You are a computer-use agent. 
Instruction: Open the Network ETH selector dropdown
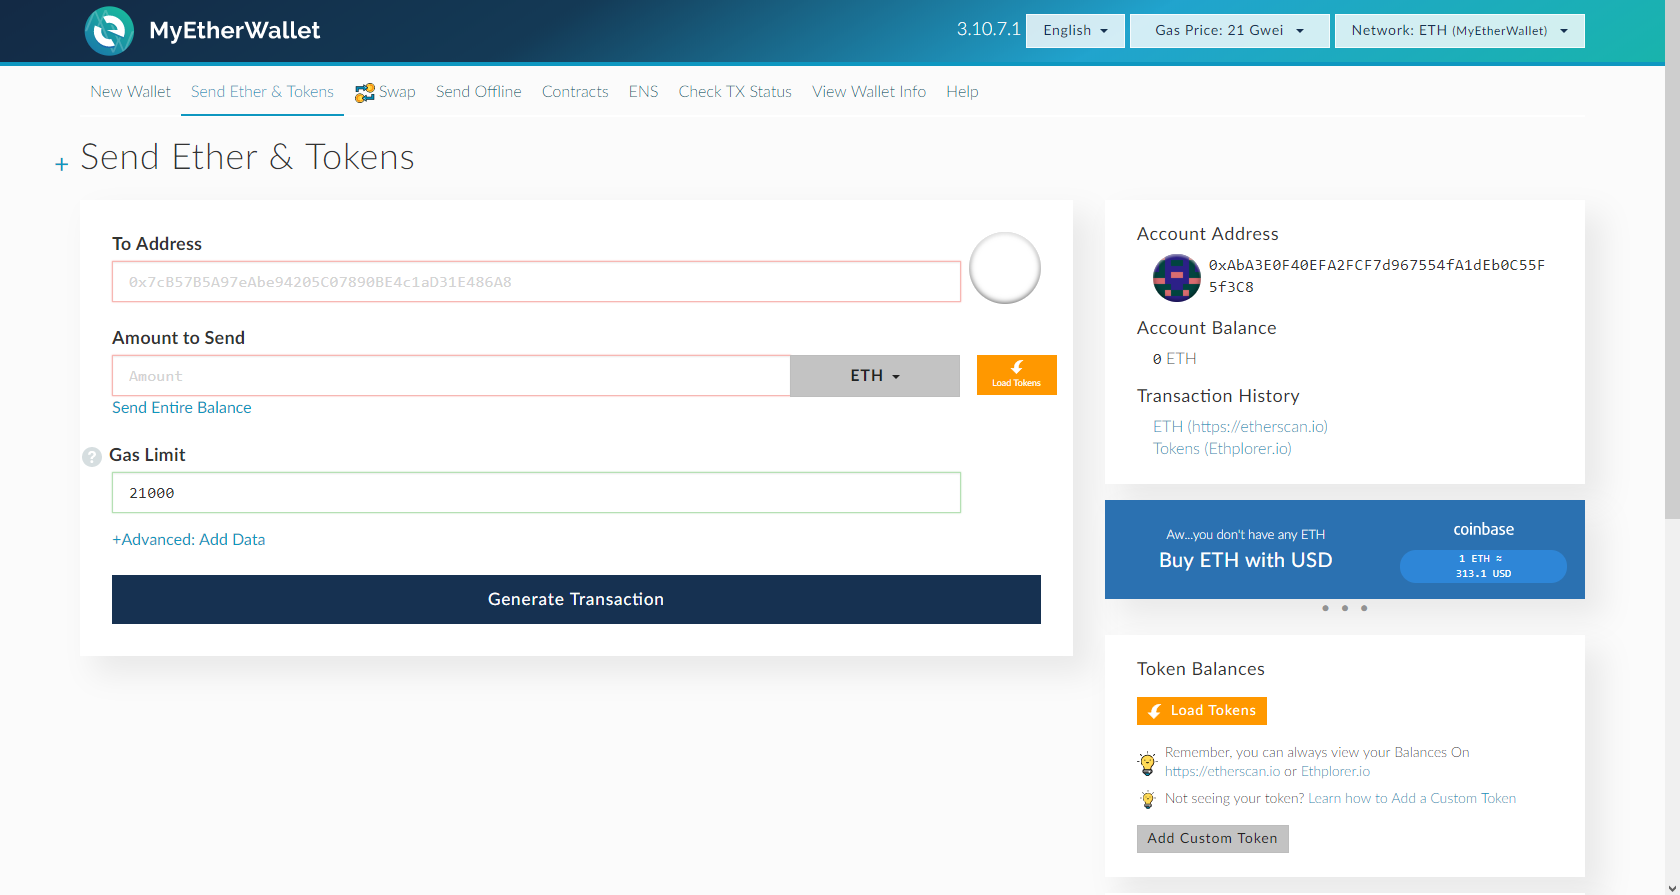[x=1459, y=30]
